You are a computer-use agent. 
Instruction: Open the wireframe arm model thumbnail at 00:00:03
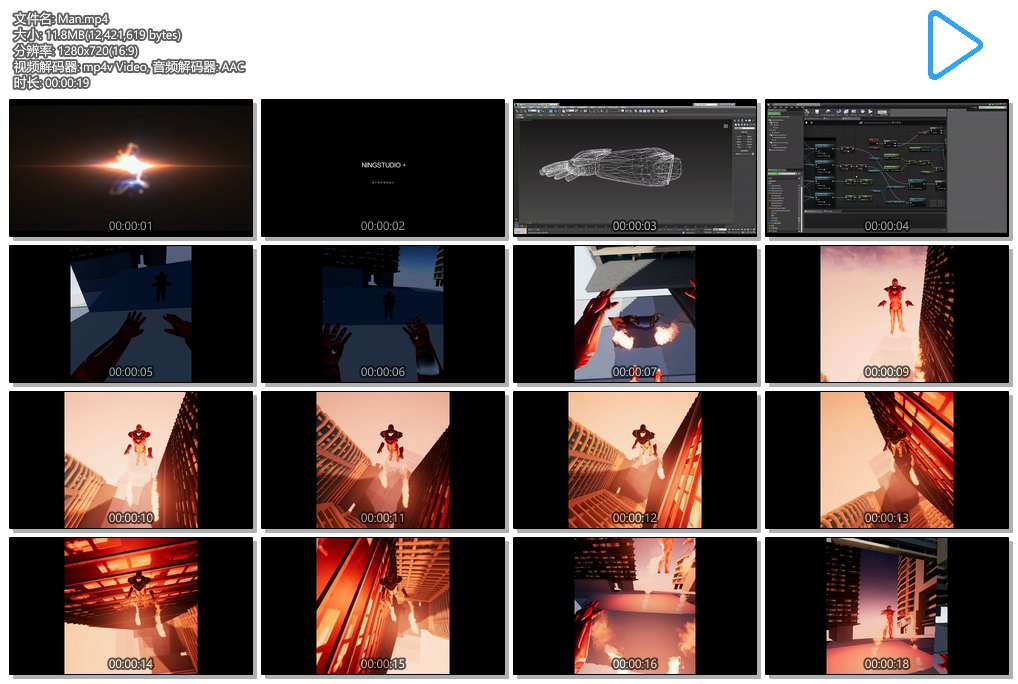635,168
